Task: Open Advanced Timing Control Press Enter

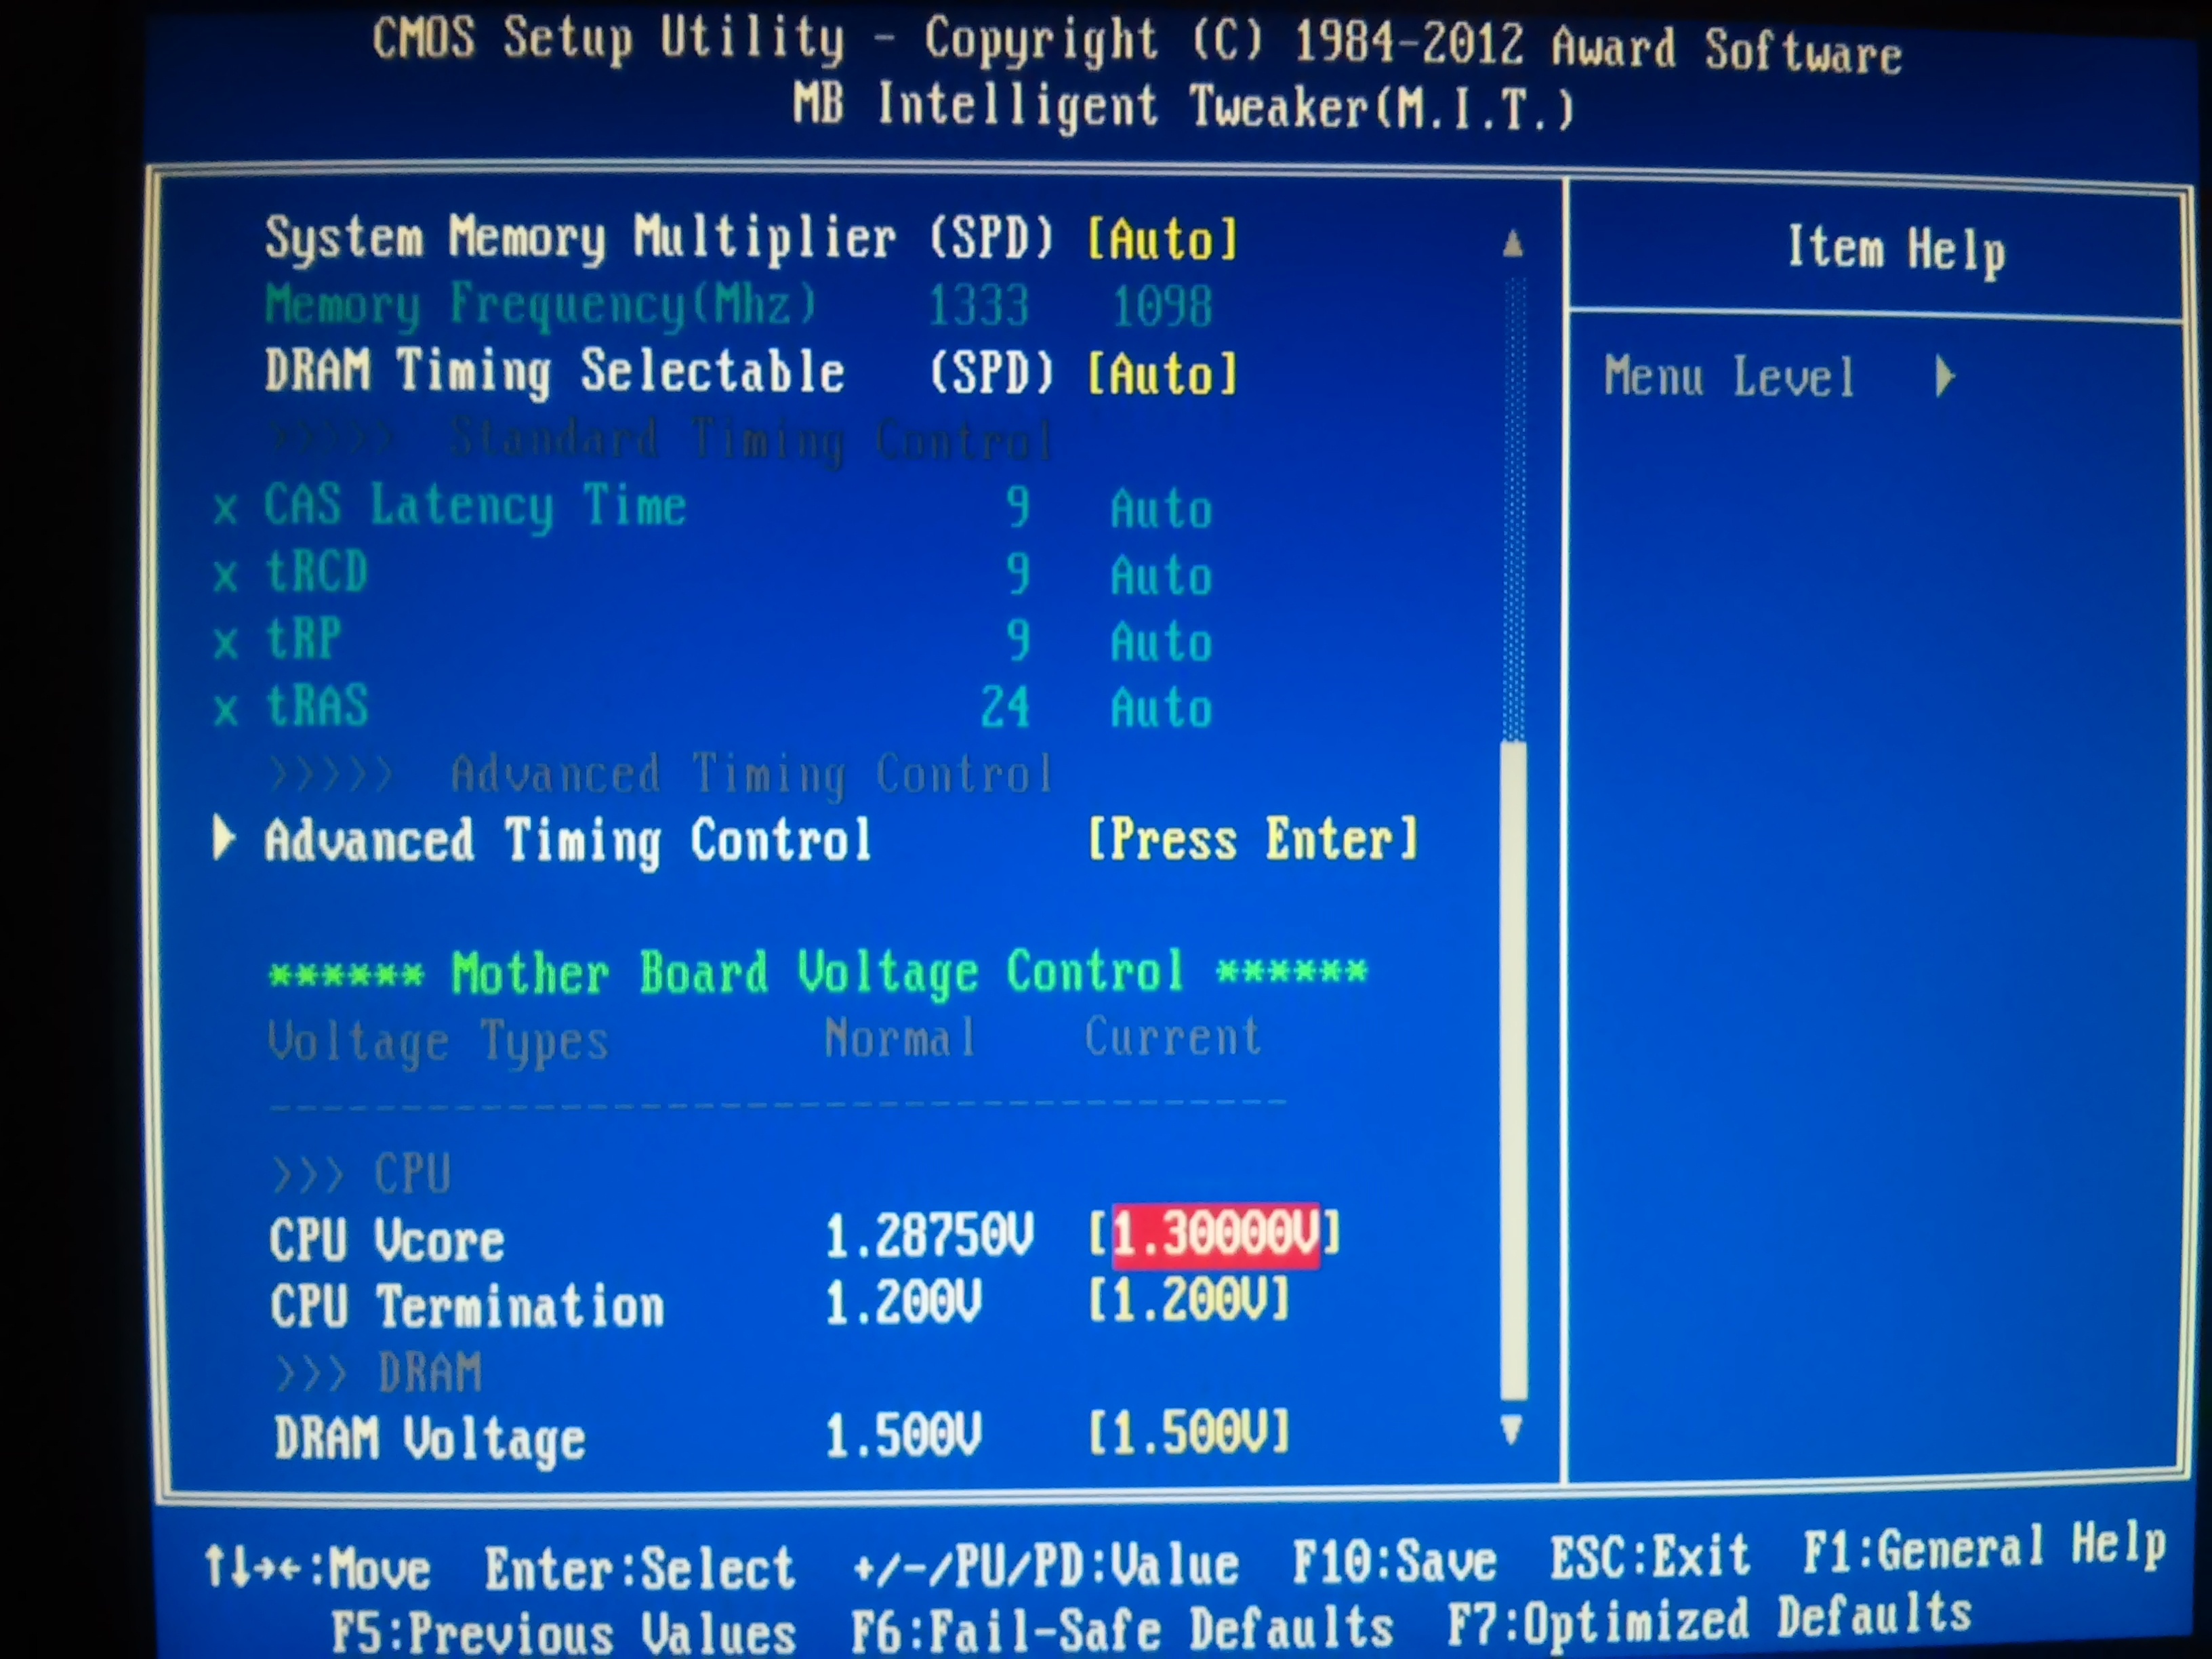Action: (1252, 839)
